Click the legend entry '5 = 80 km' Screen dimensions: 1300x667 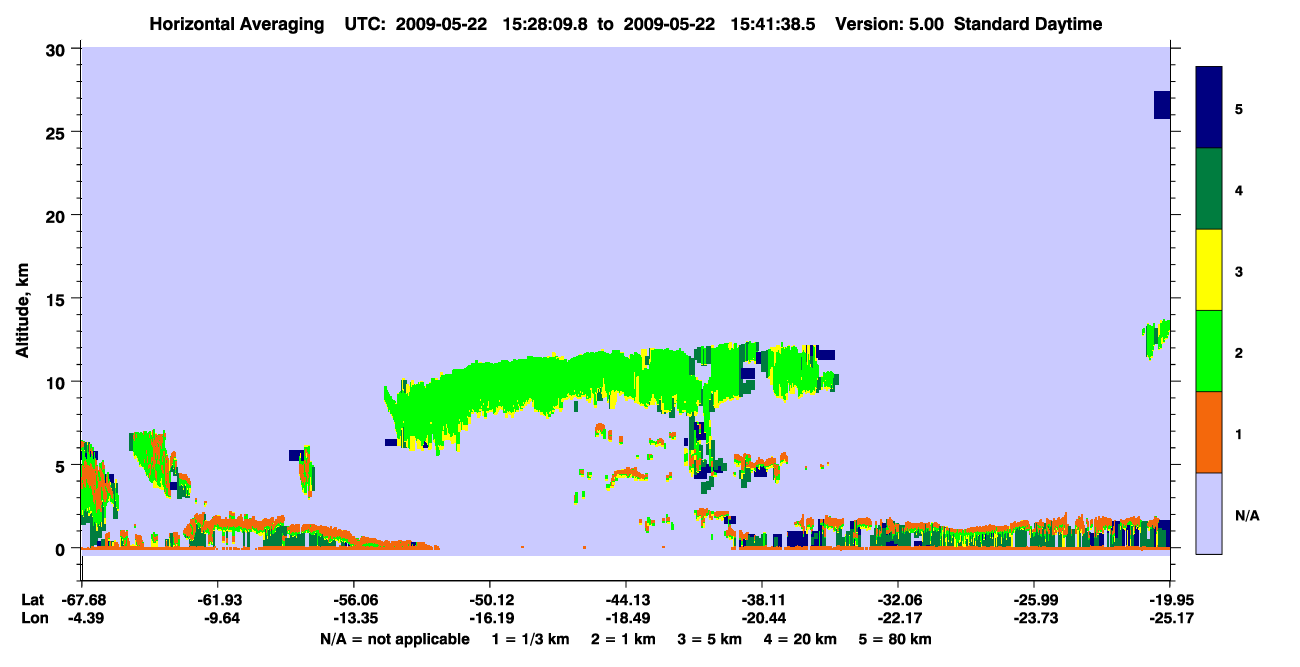click(x=896, y=639)
